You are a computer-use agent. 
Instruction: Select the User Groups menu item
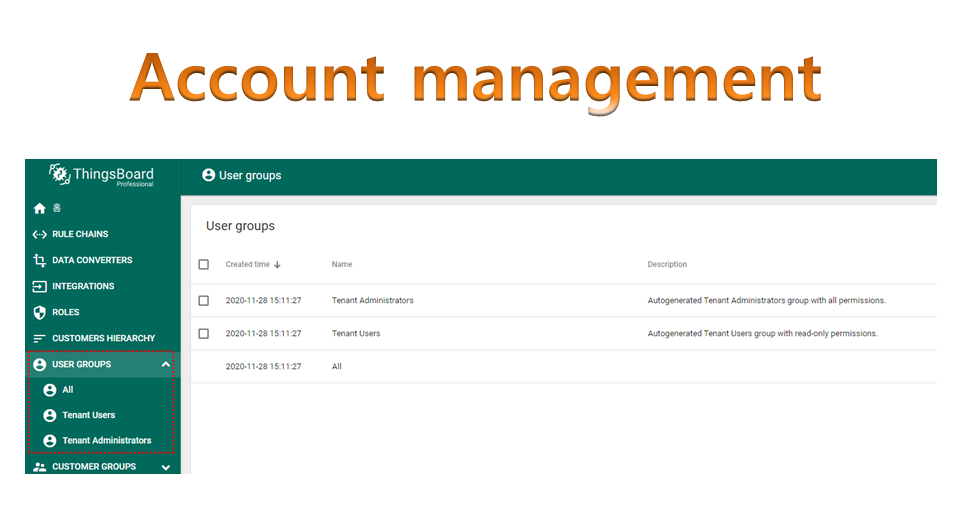tap(103, 364)
